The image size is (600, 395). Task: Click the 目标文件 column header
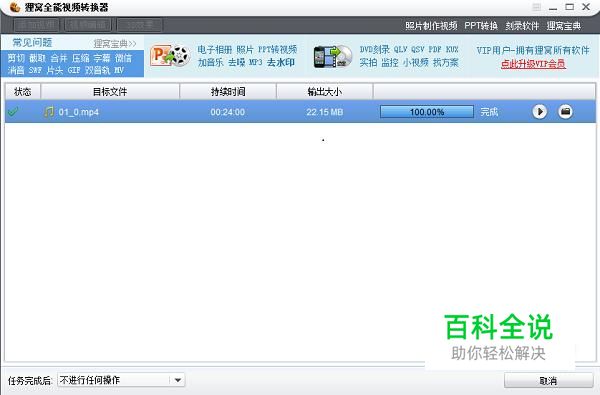point(110,92)
